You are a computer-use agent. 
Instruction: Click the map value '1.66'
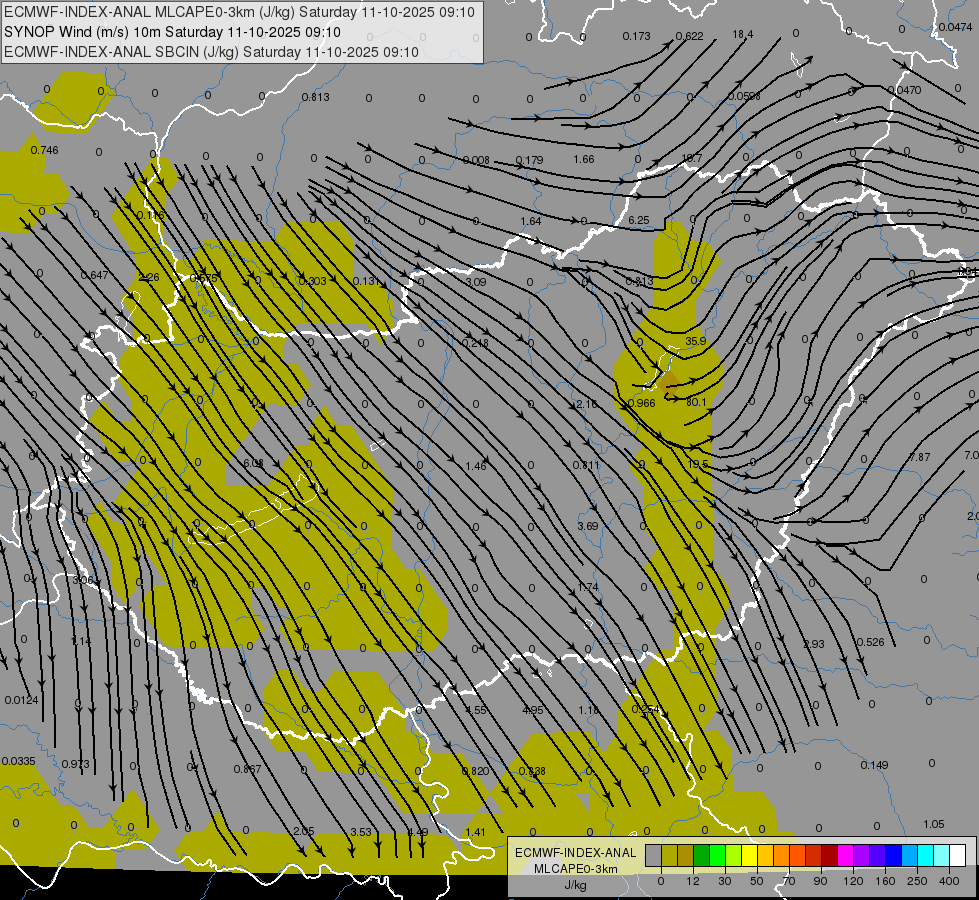tap(584, 159)
